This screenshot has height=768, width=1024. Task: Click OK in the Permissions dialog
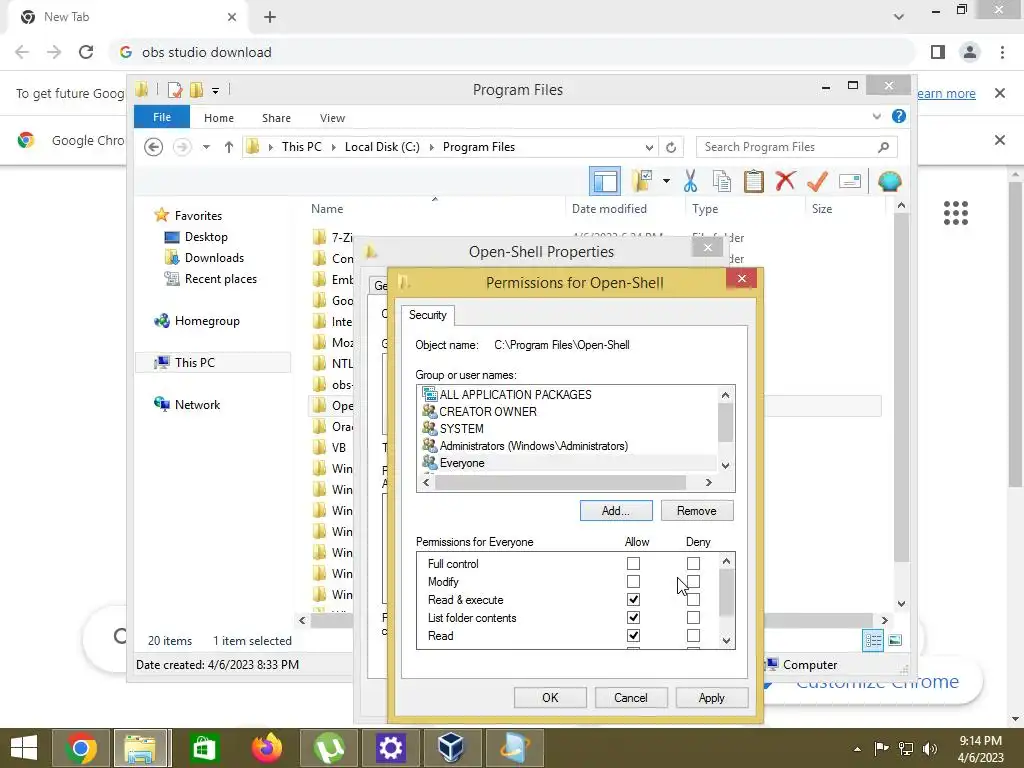point(550,697)
